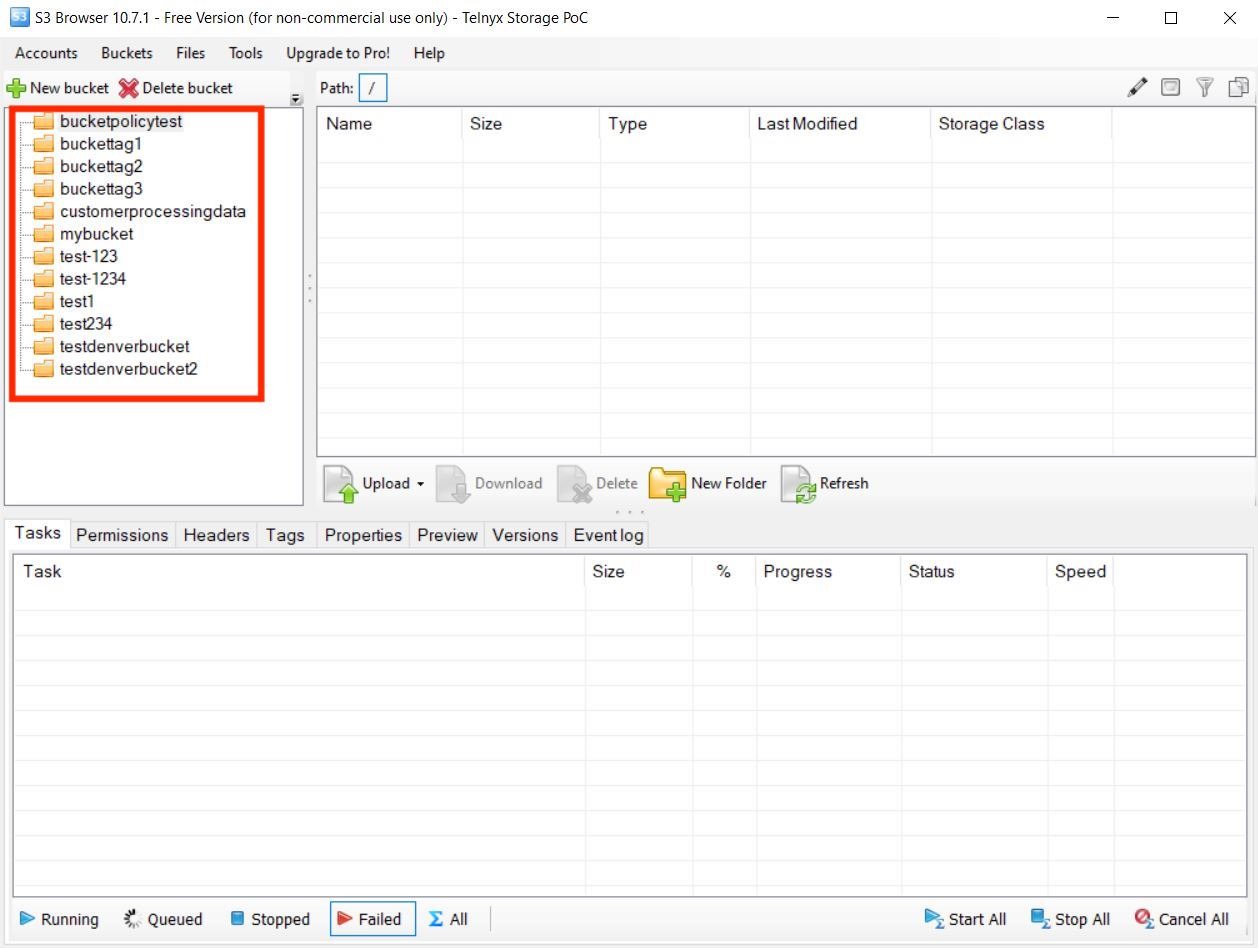Switch to the Headers tab
Viewport: 1258px width, 948px height.
pyautogui.click(x=216, y=535)
